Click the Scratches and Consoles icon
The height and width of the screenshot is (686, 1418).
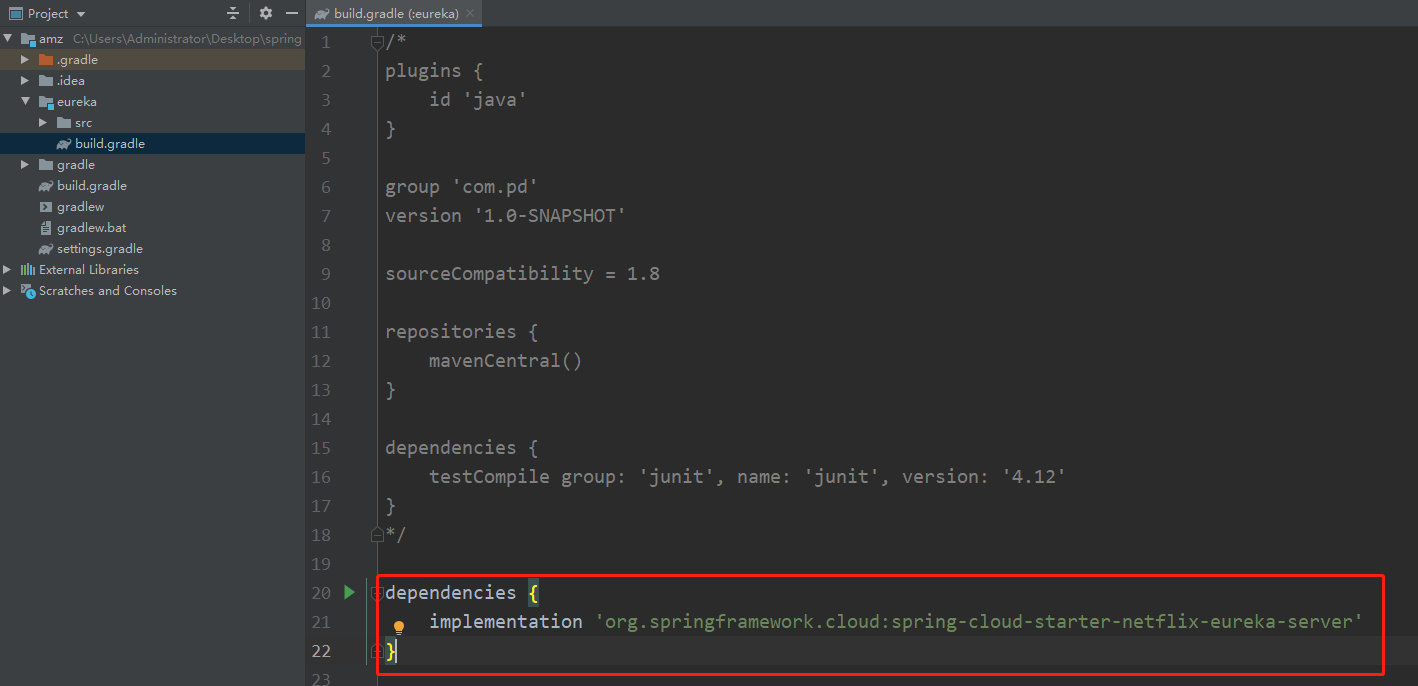tap(28, 291)
